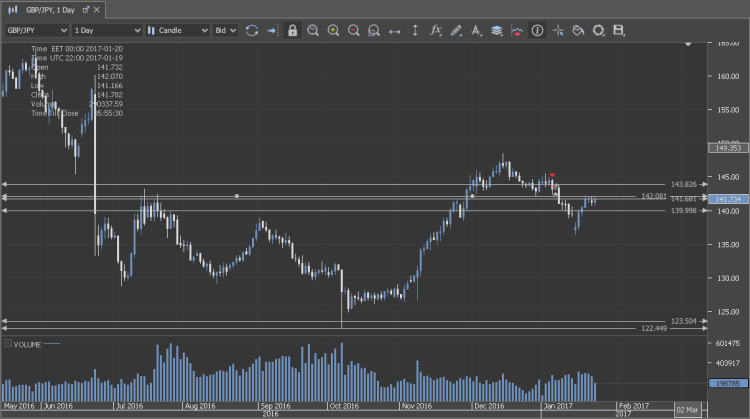Click the zoom out magnifier icon
Screen dimensions: 750x419
353,31
